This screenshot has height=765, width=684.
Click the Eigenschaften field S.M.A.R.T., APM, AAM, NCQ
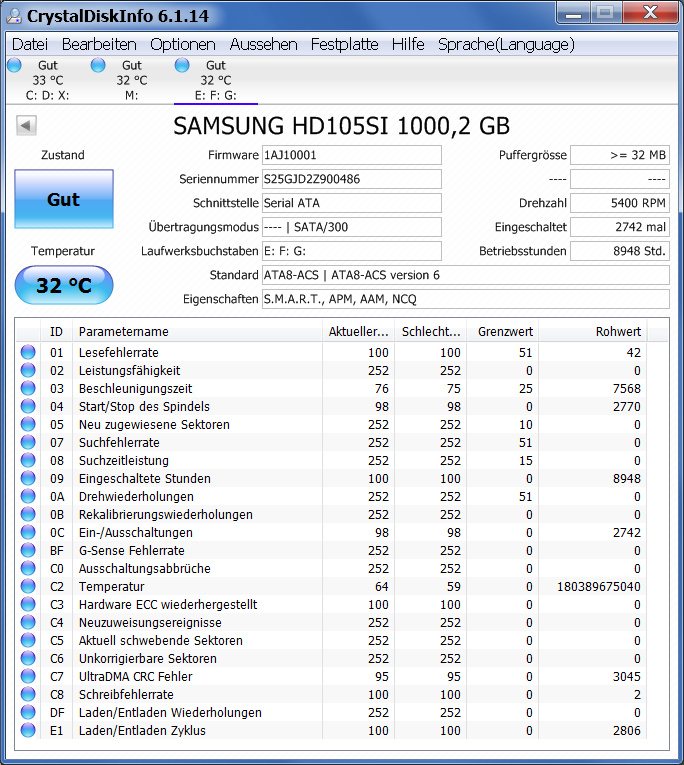[x=466, y=299]
